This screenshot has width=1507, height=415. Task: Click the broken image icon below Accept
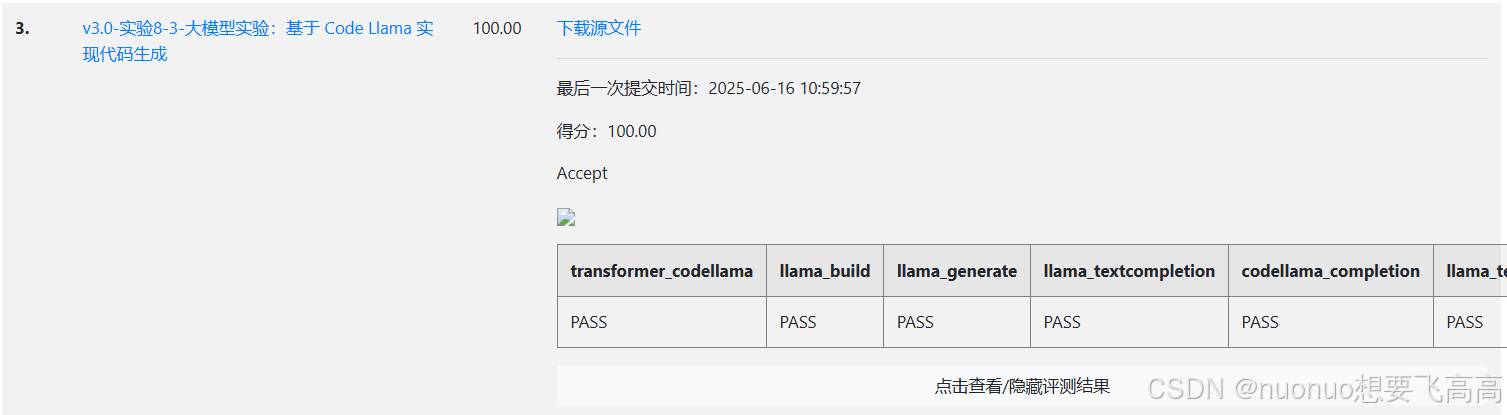pos(566,217)
